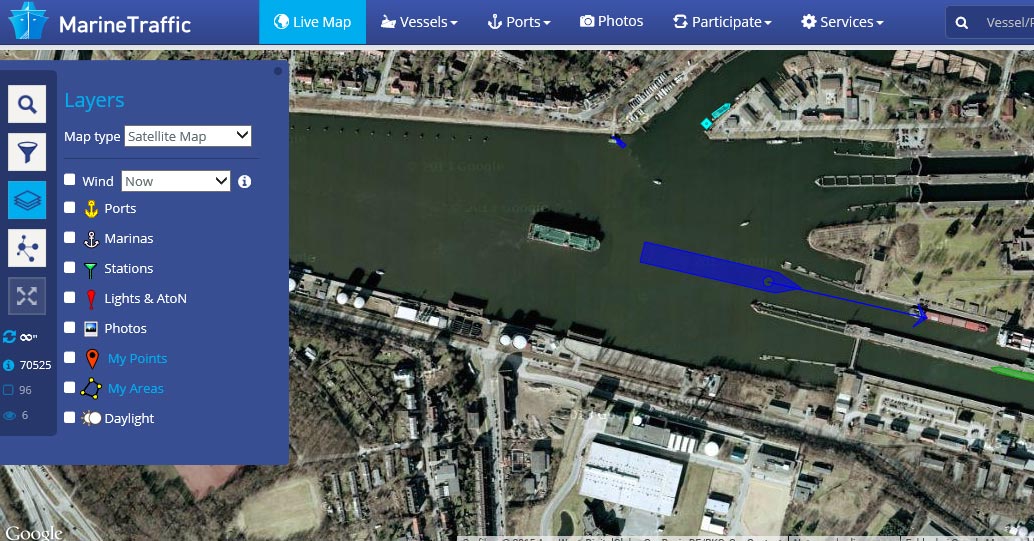1034x541 pixels.
Task: Switch to the Live Map tab
Action: tap(313, 22)
